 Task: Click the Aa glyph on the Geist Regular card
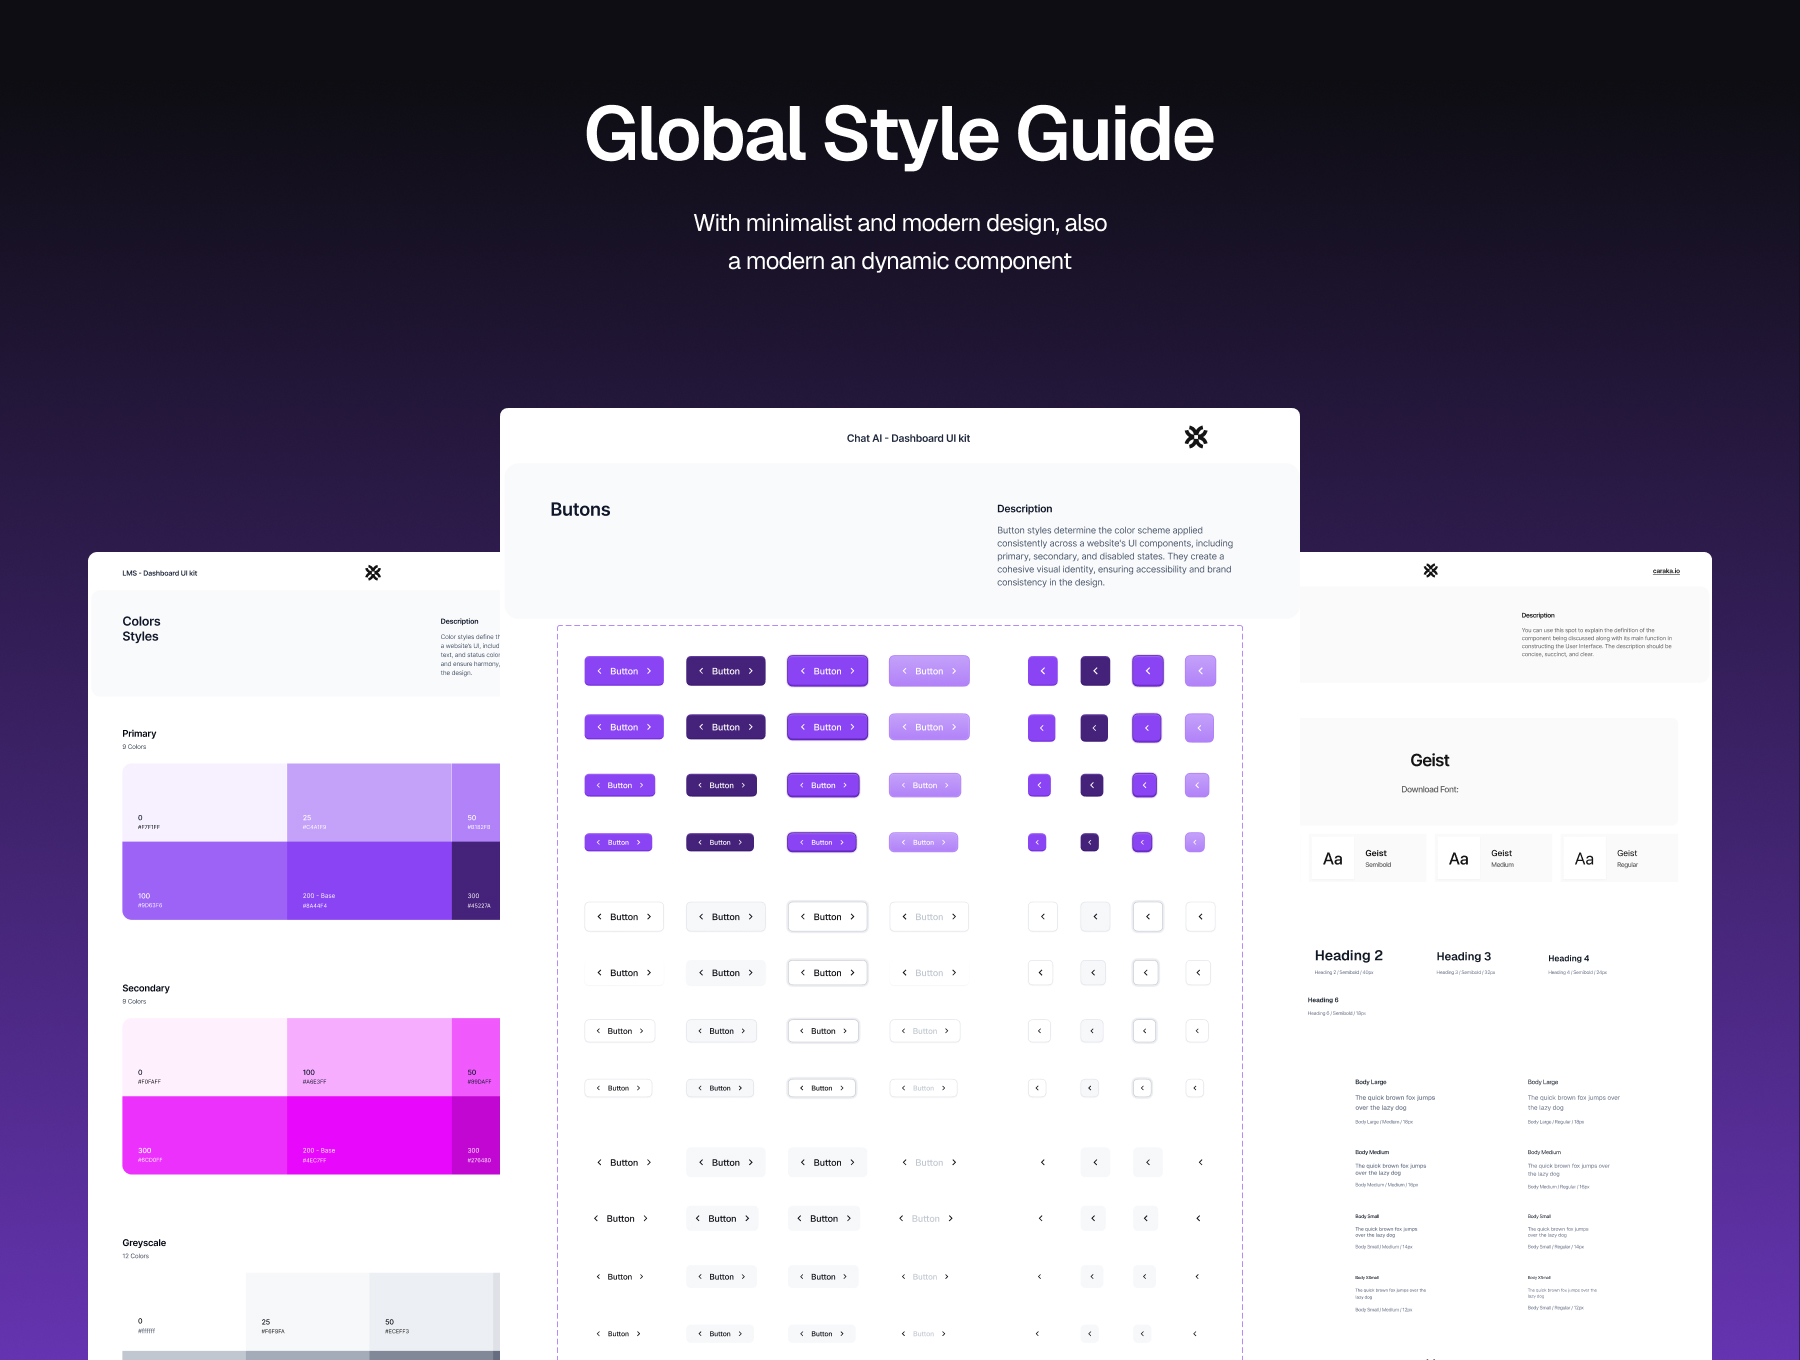pos(1584,859)
